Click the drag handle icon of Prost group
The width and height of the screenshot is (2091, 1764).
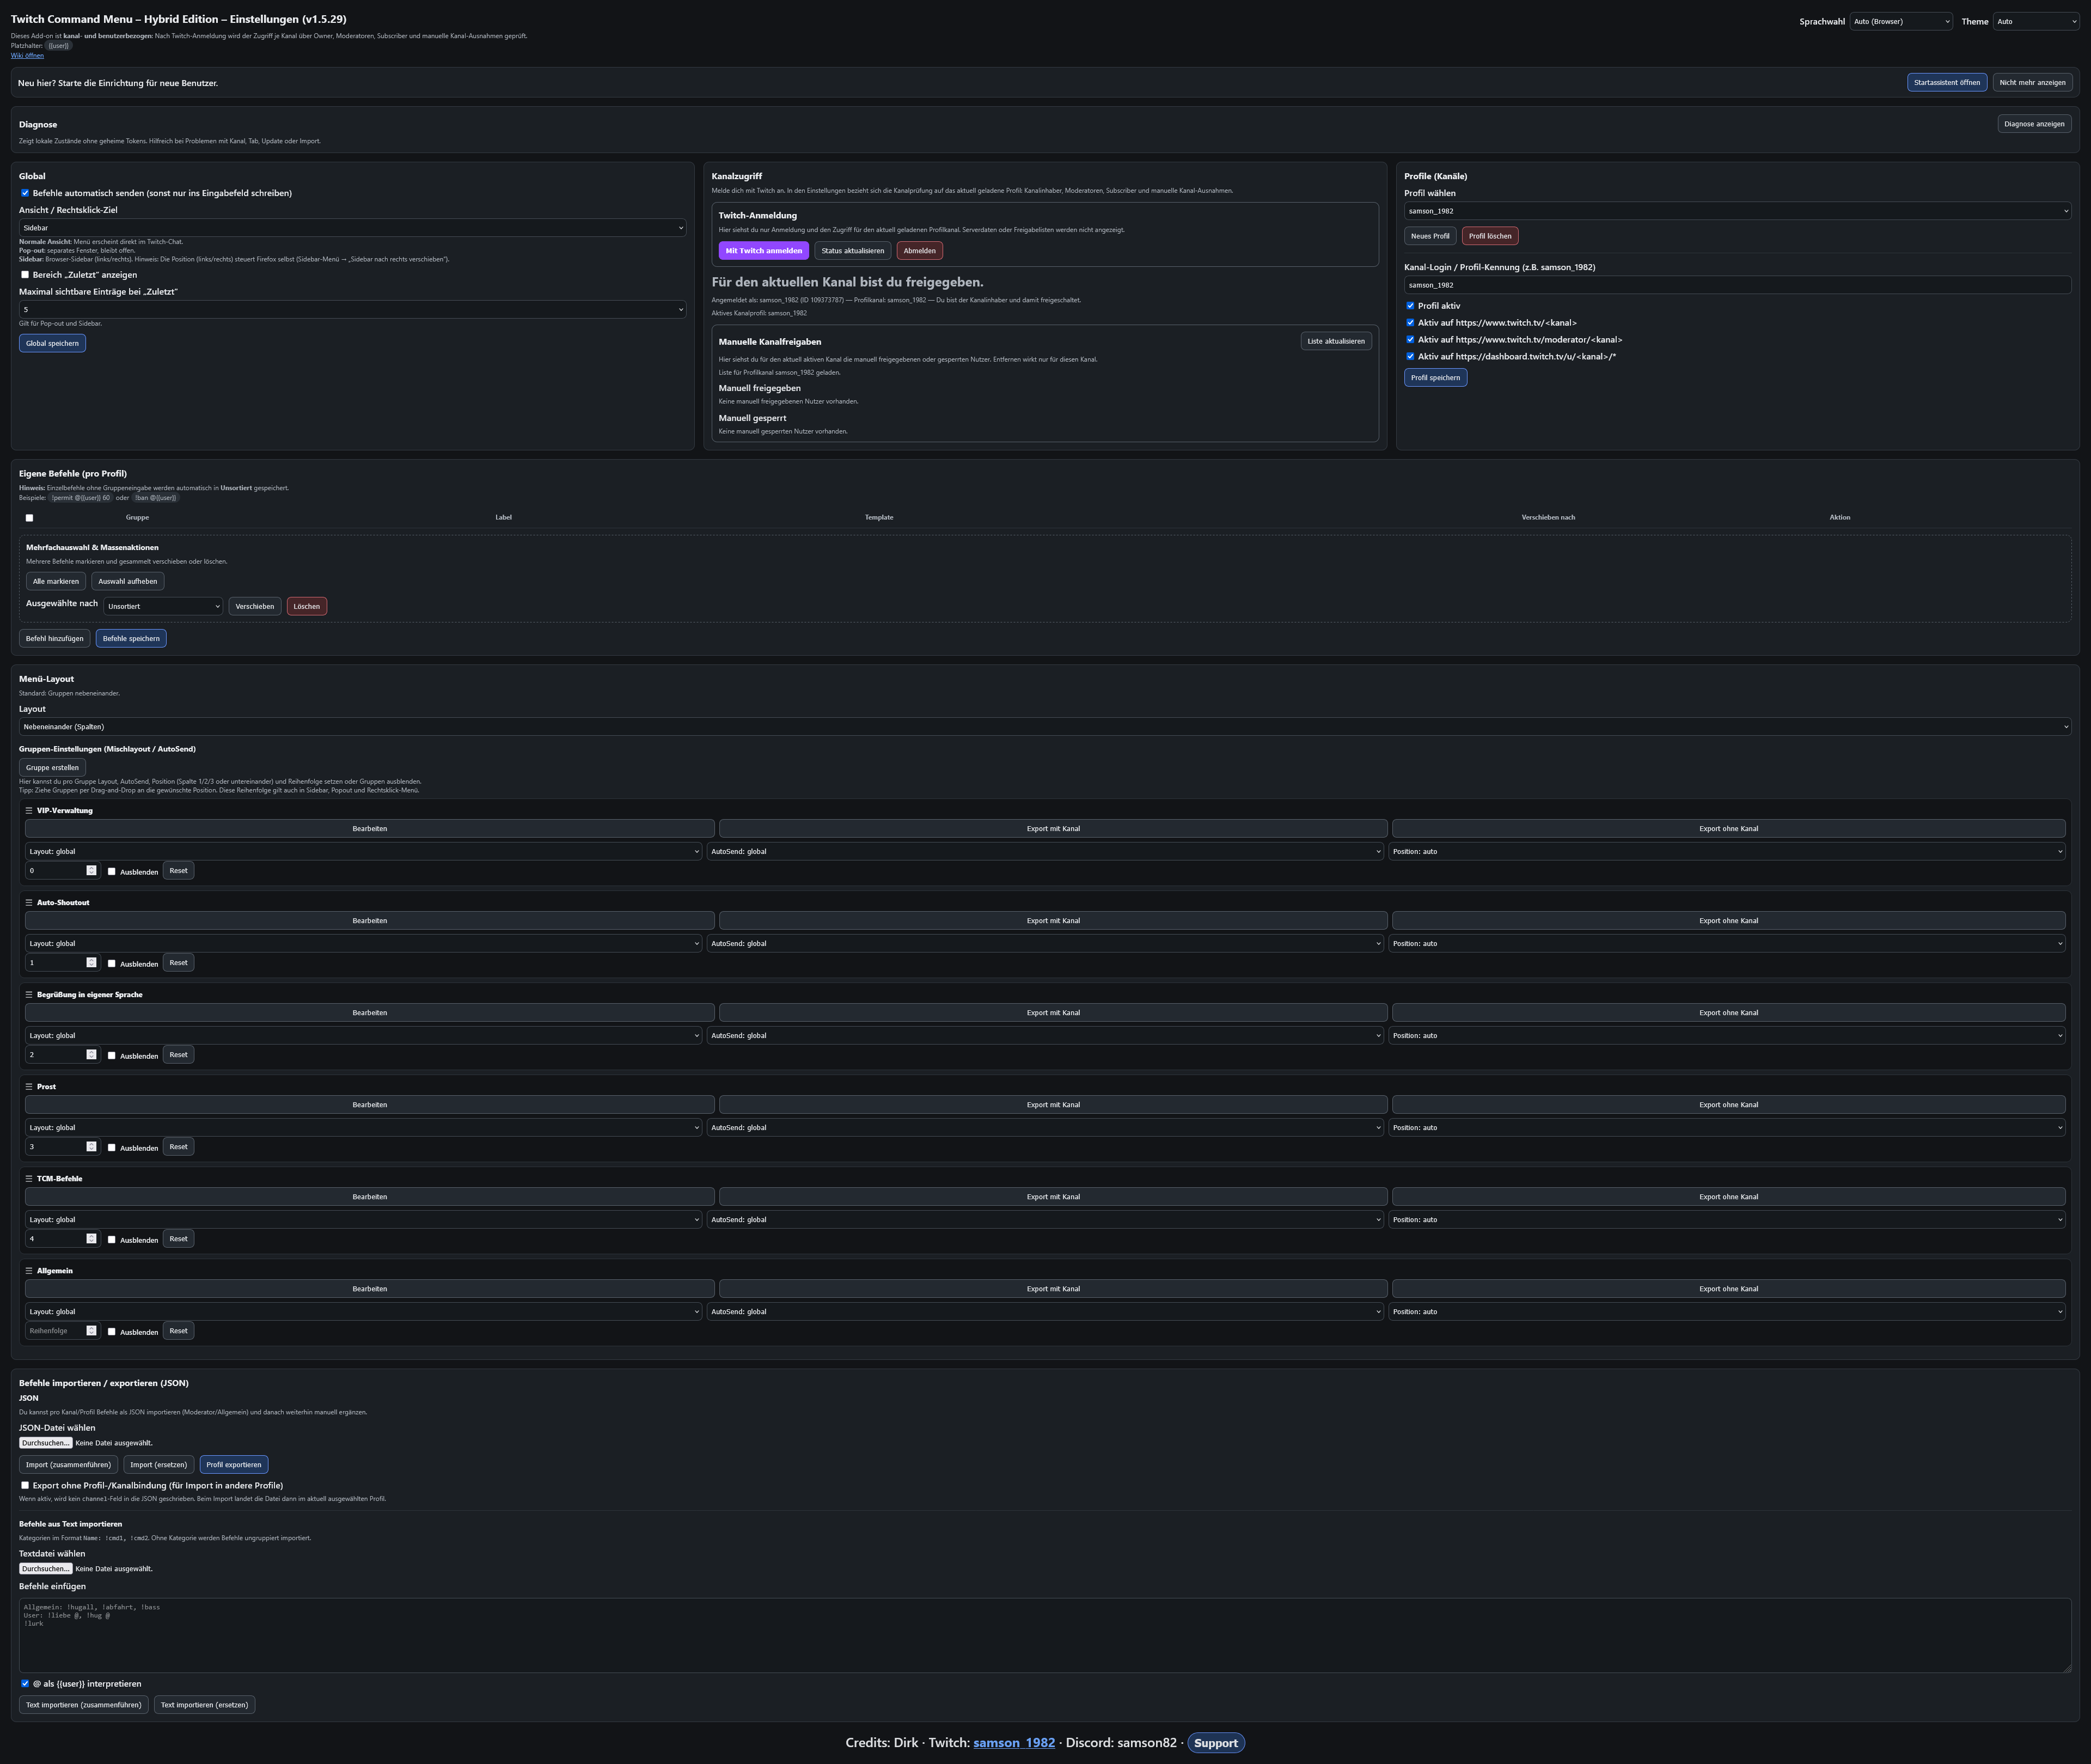(29, 1087)
